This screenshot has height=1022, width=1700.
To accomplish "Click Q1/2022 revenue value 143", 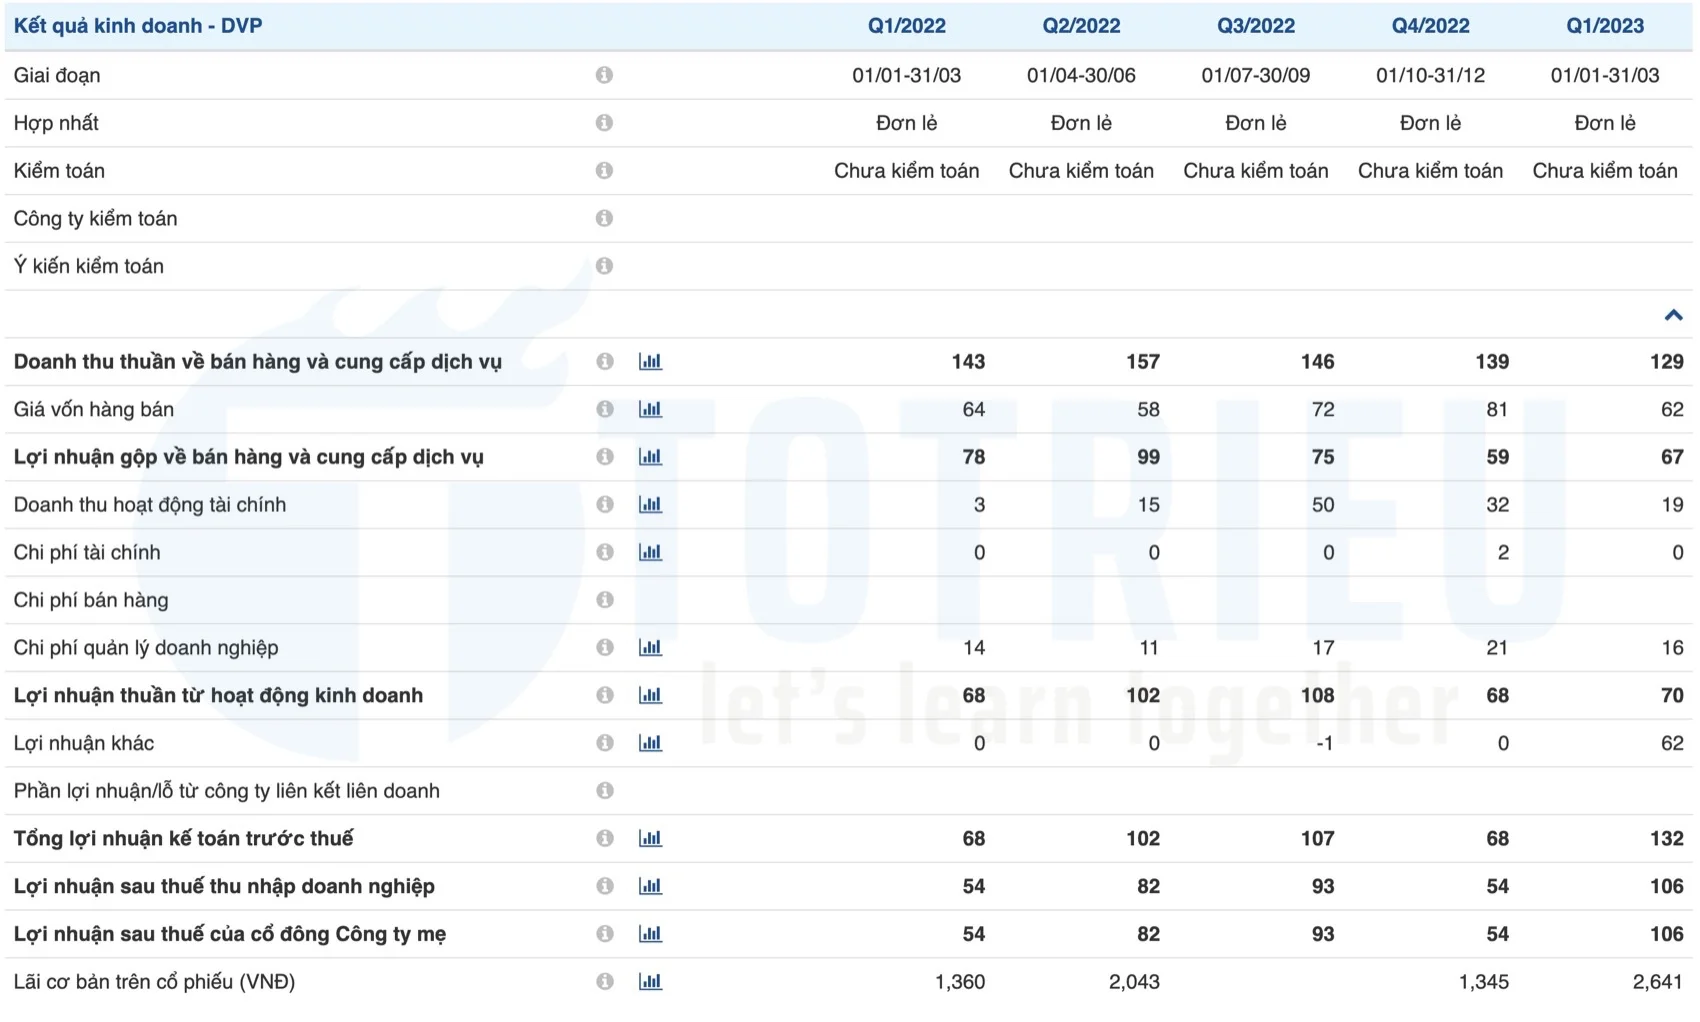I will tap(968, 362).
